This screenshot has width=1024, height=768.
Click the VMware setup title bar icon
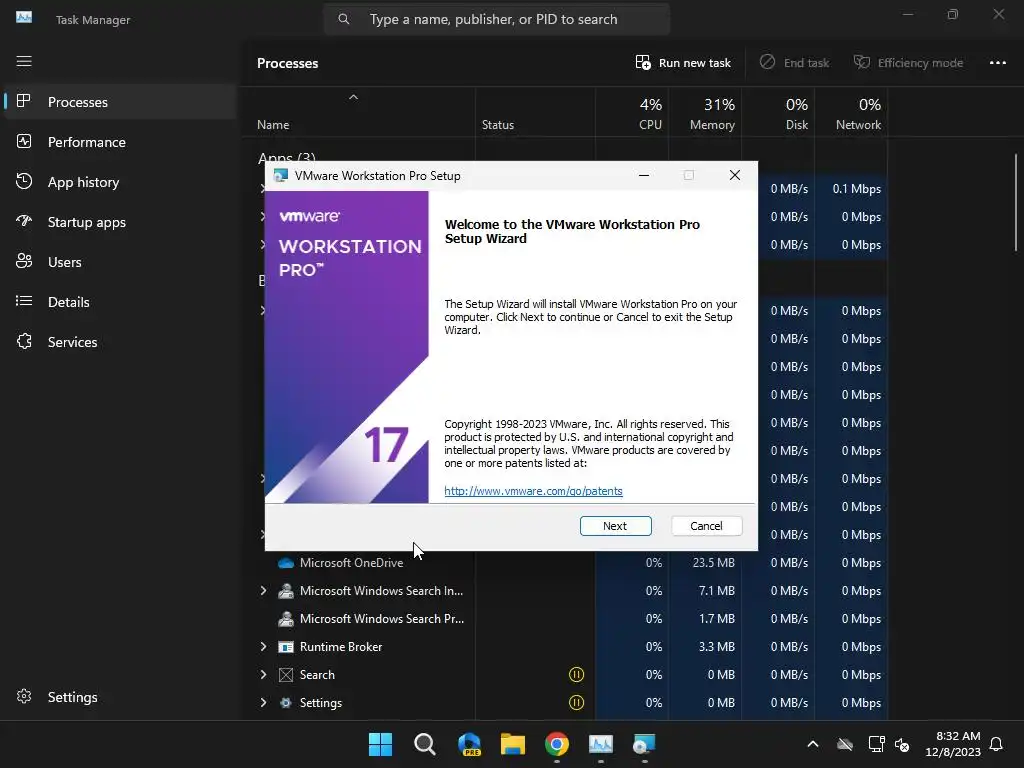[x=281, y=176]
